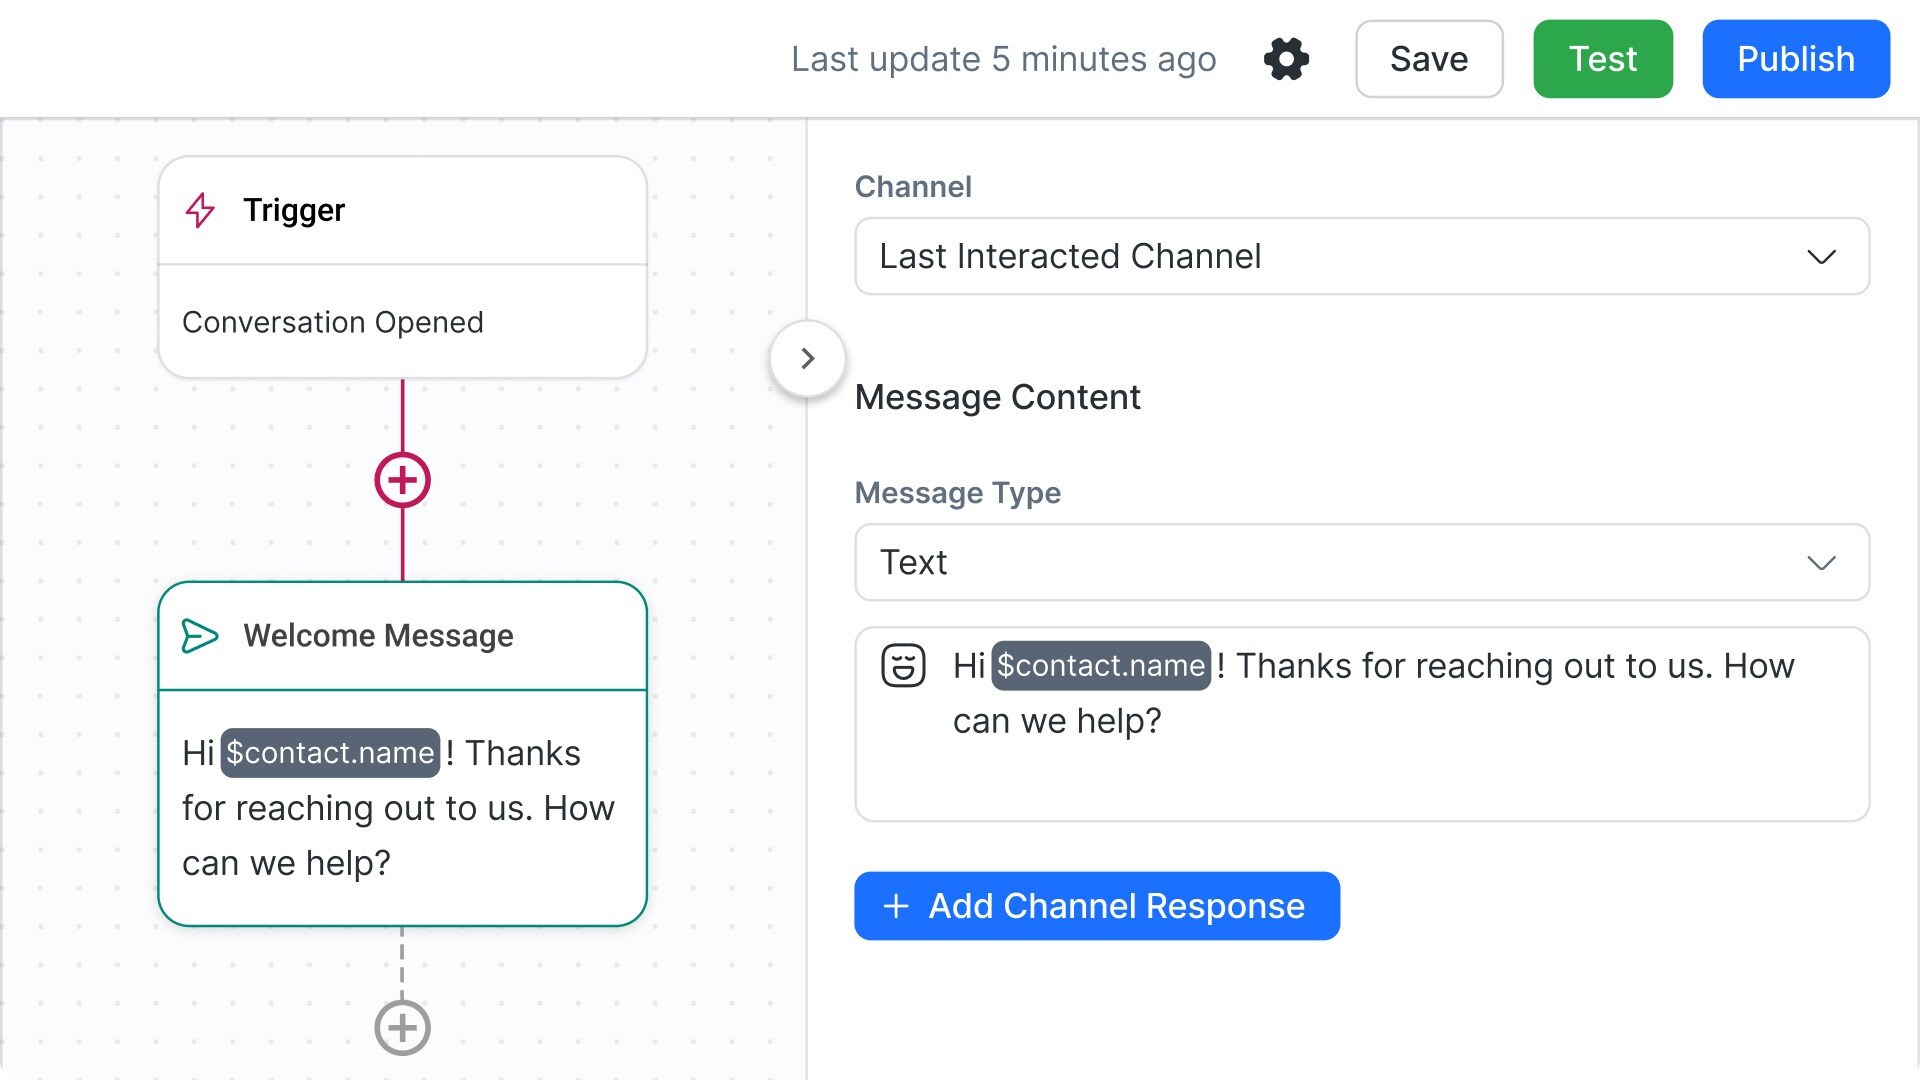Screen dimensions: 1920x1080
Task: Open workflow settings gear icon
Action: pos(1286,59)
